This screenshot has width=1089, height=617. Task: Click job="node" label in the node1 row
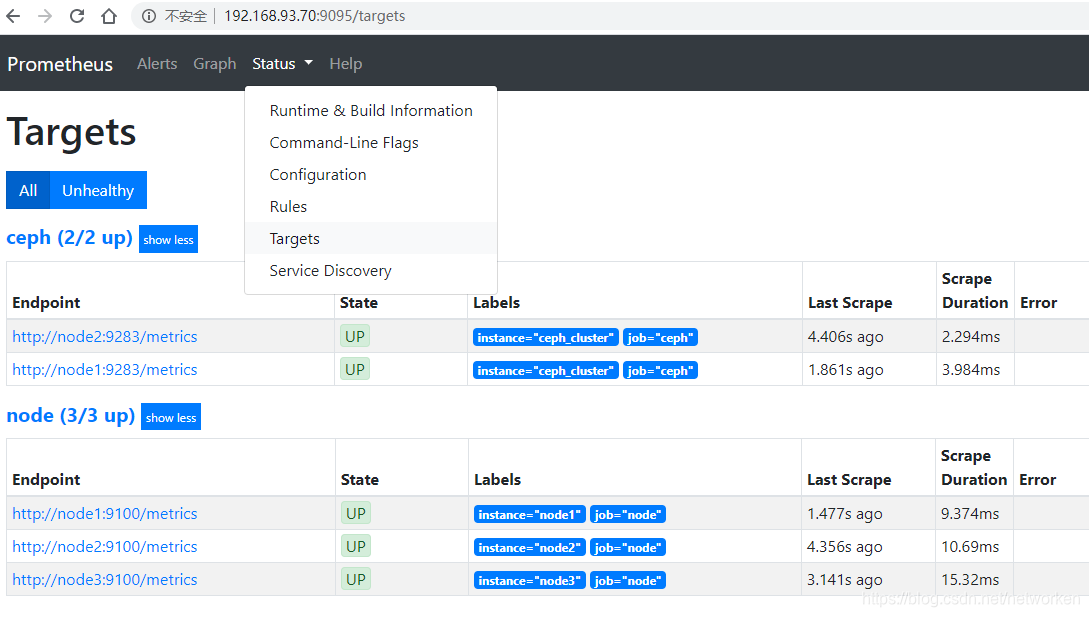pyautogui.click(x=628, y=515)
